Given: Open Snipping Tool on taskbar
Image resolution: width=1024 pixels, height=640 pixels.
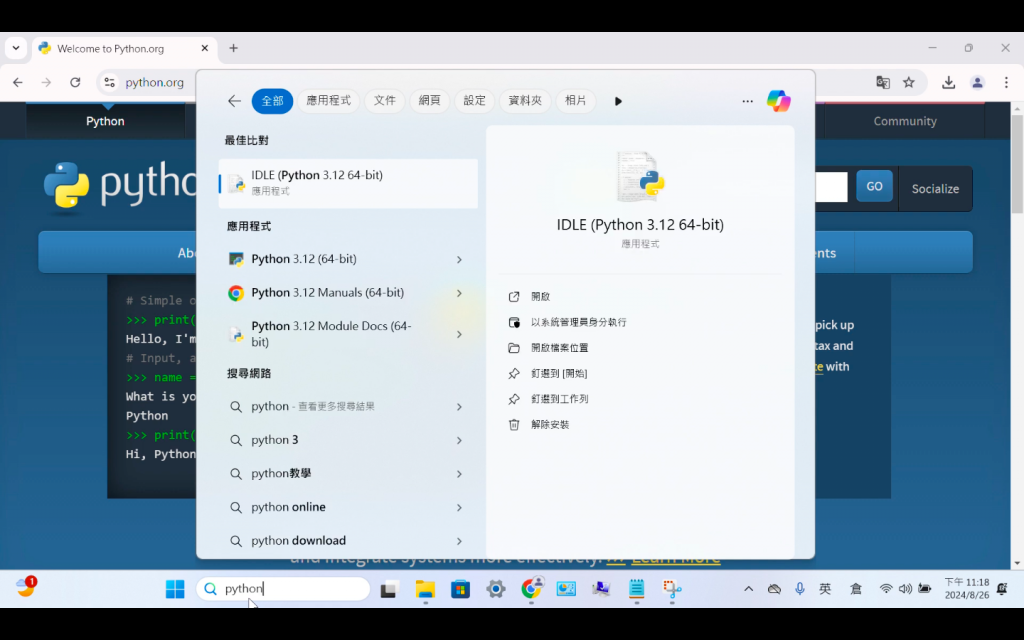Looking at the screenshot, I should click(671, 589).
